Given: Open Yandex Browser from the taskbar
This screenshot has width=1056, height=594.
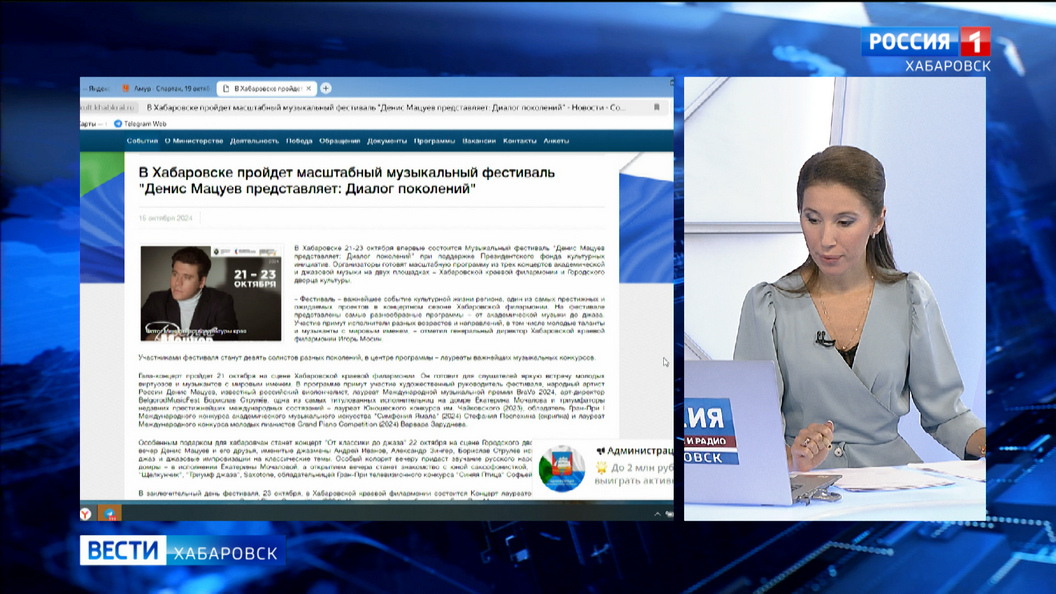Looking at the screenshot, I should point(86,514).
